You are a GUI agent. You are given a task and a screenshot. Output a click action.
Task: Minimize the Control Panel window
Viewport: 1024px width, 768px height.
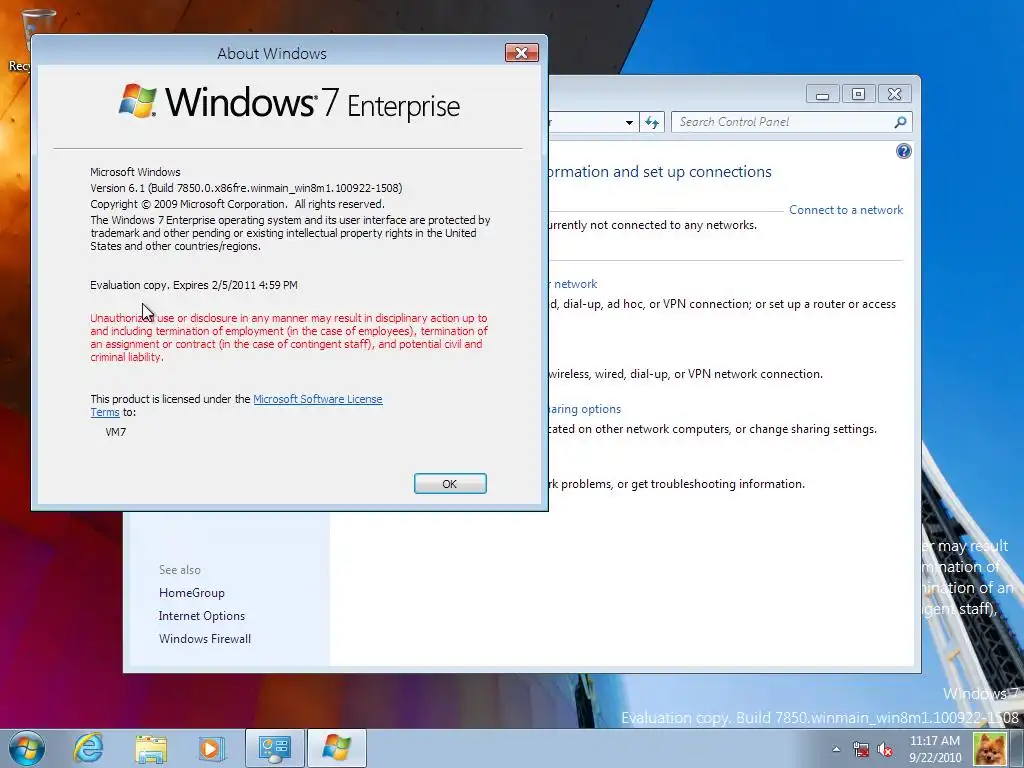click(822, 95)
